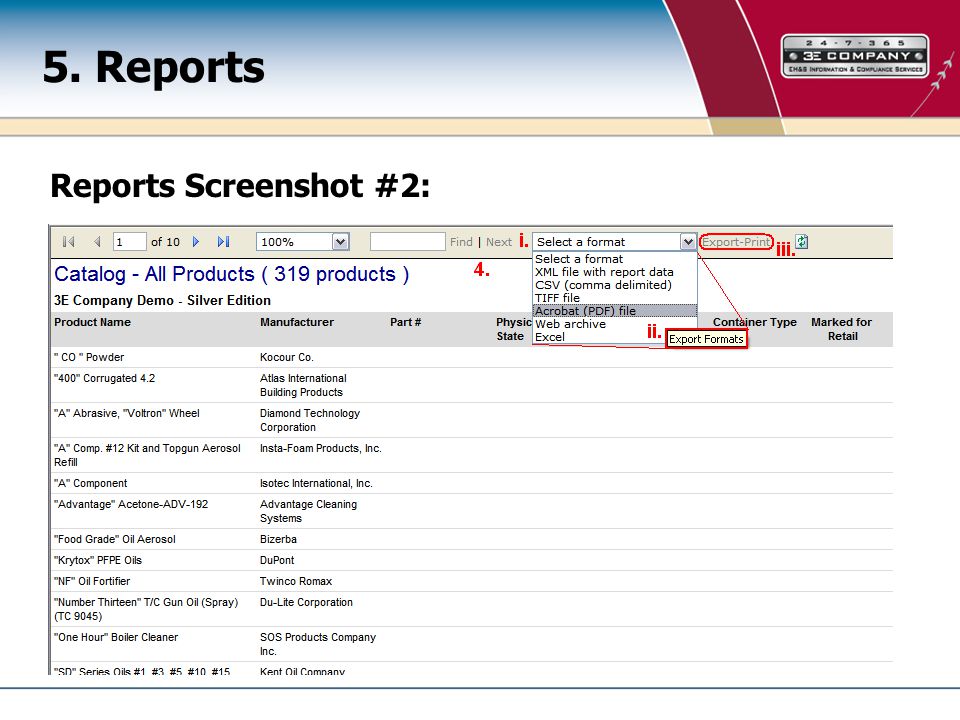
Task: Click DuPont manufacturer cell
Action: coord(277,560)
